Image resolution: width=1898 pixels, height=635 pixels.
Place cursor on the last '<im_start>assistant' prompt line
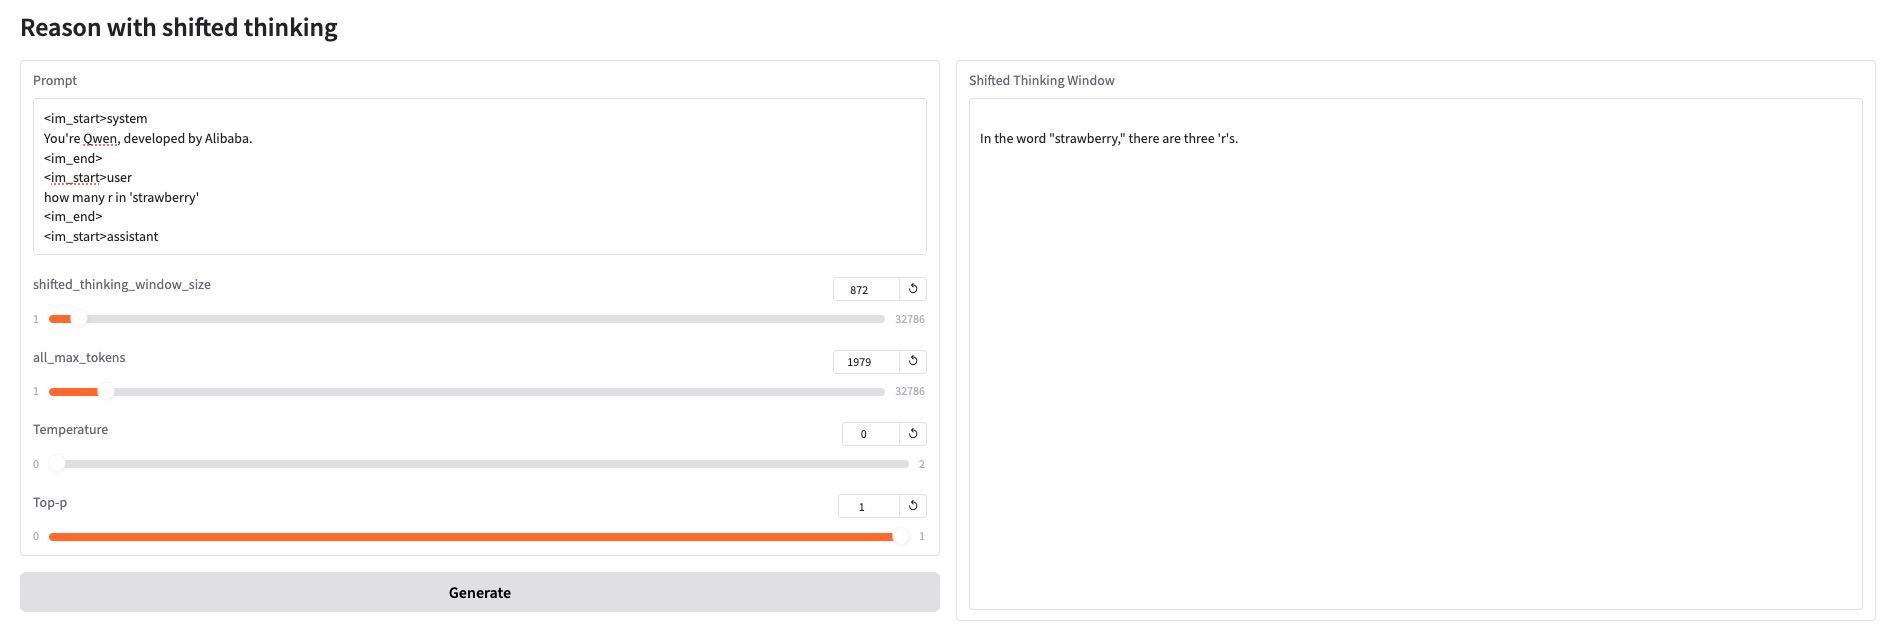[101, 237]
